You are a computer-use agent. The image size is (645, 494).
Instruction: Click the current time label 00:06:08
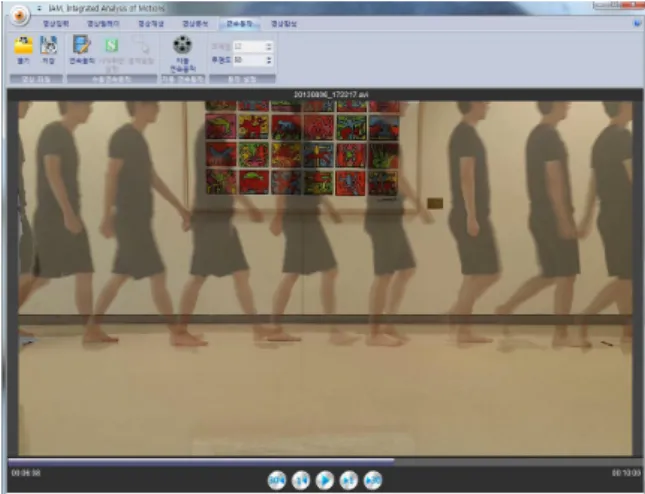point(26,473)
